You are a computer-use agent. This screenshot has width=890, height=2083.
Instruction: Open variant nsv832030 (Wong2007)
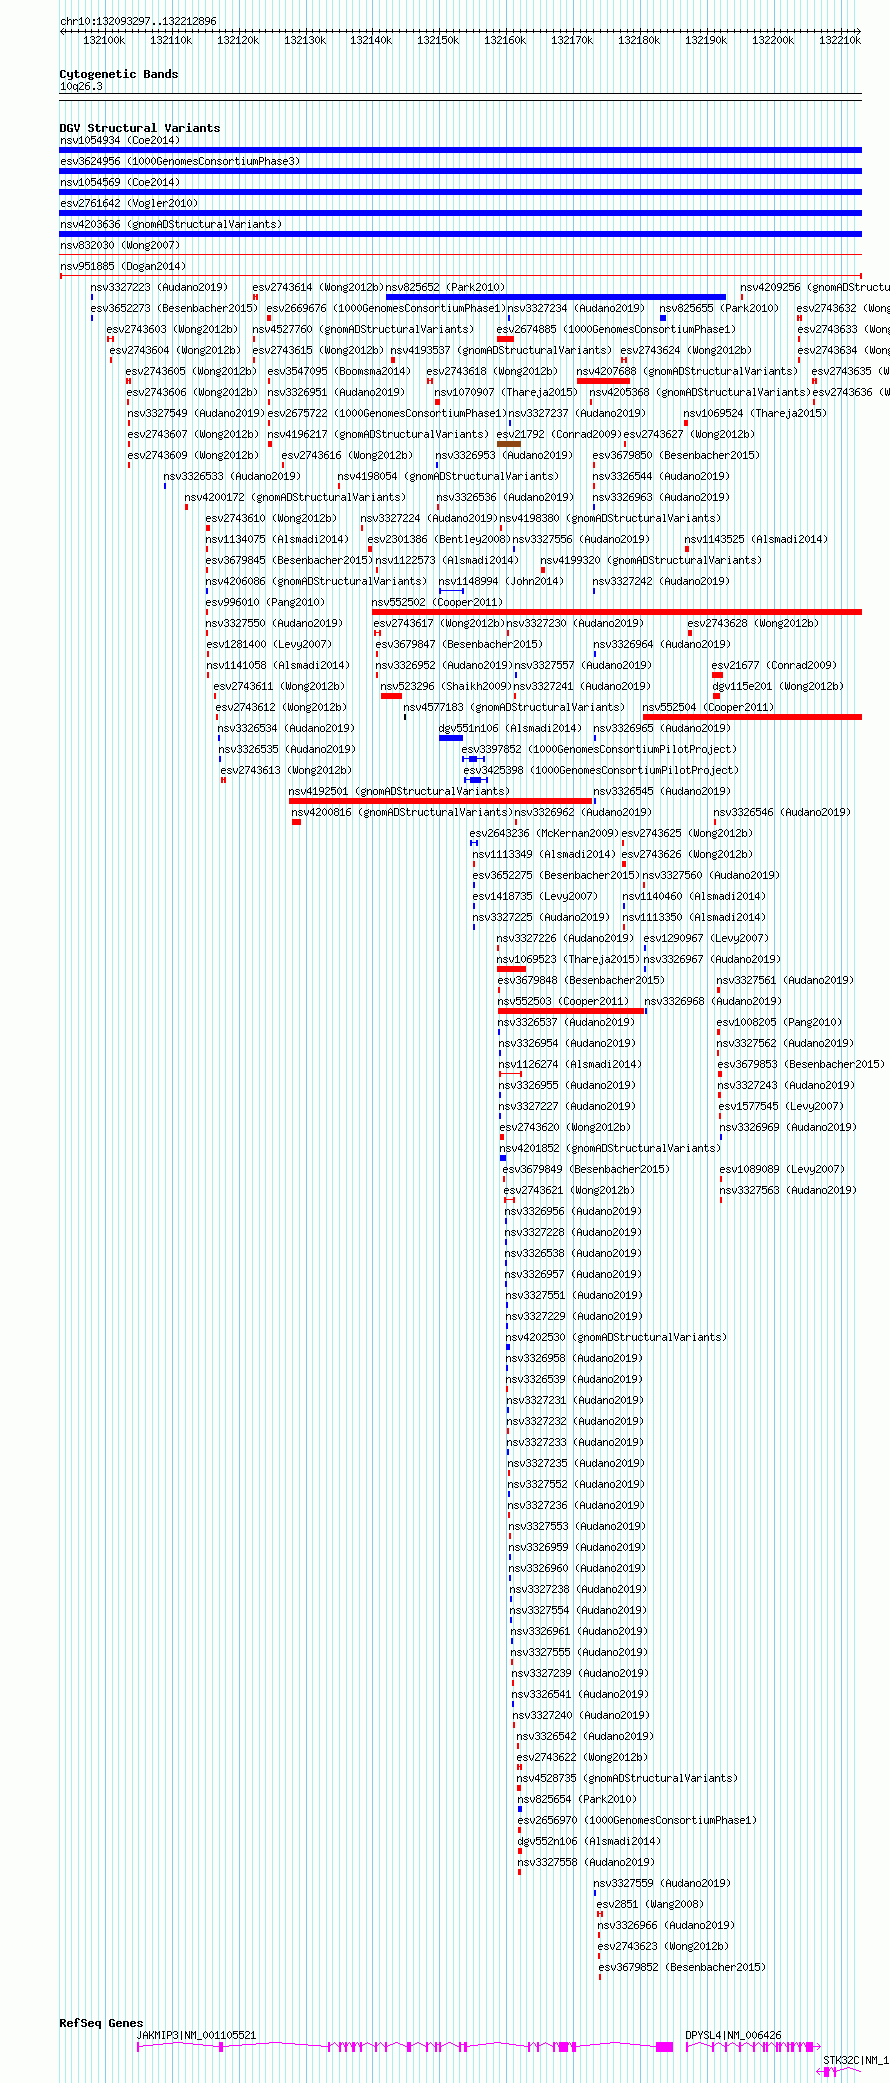click(x=119, y=245)
